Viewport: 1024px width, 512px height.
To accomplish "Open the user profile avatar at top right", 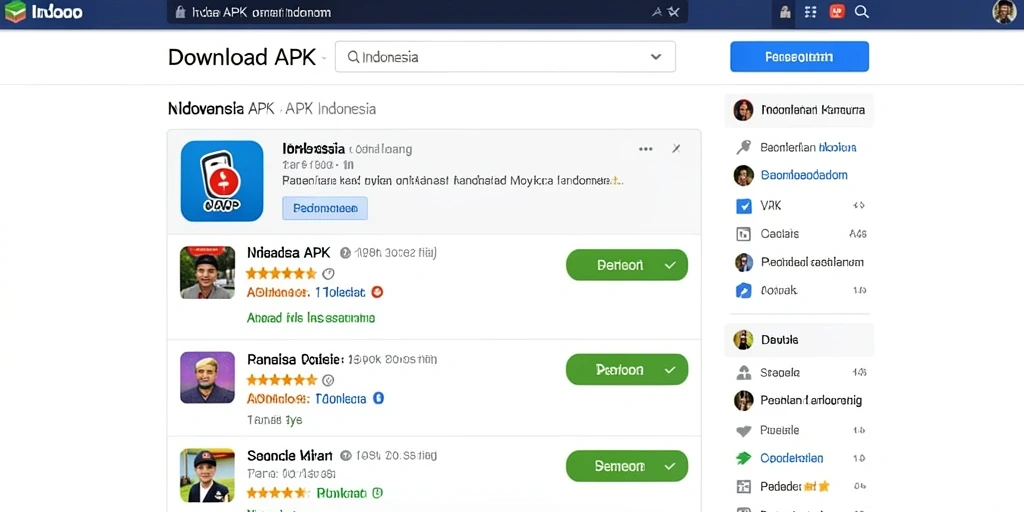I will (x=1004, y=12).
